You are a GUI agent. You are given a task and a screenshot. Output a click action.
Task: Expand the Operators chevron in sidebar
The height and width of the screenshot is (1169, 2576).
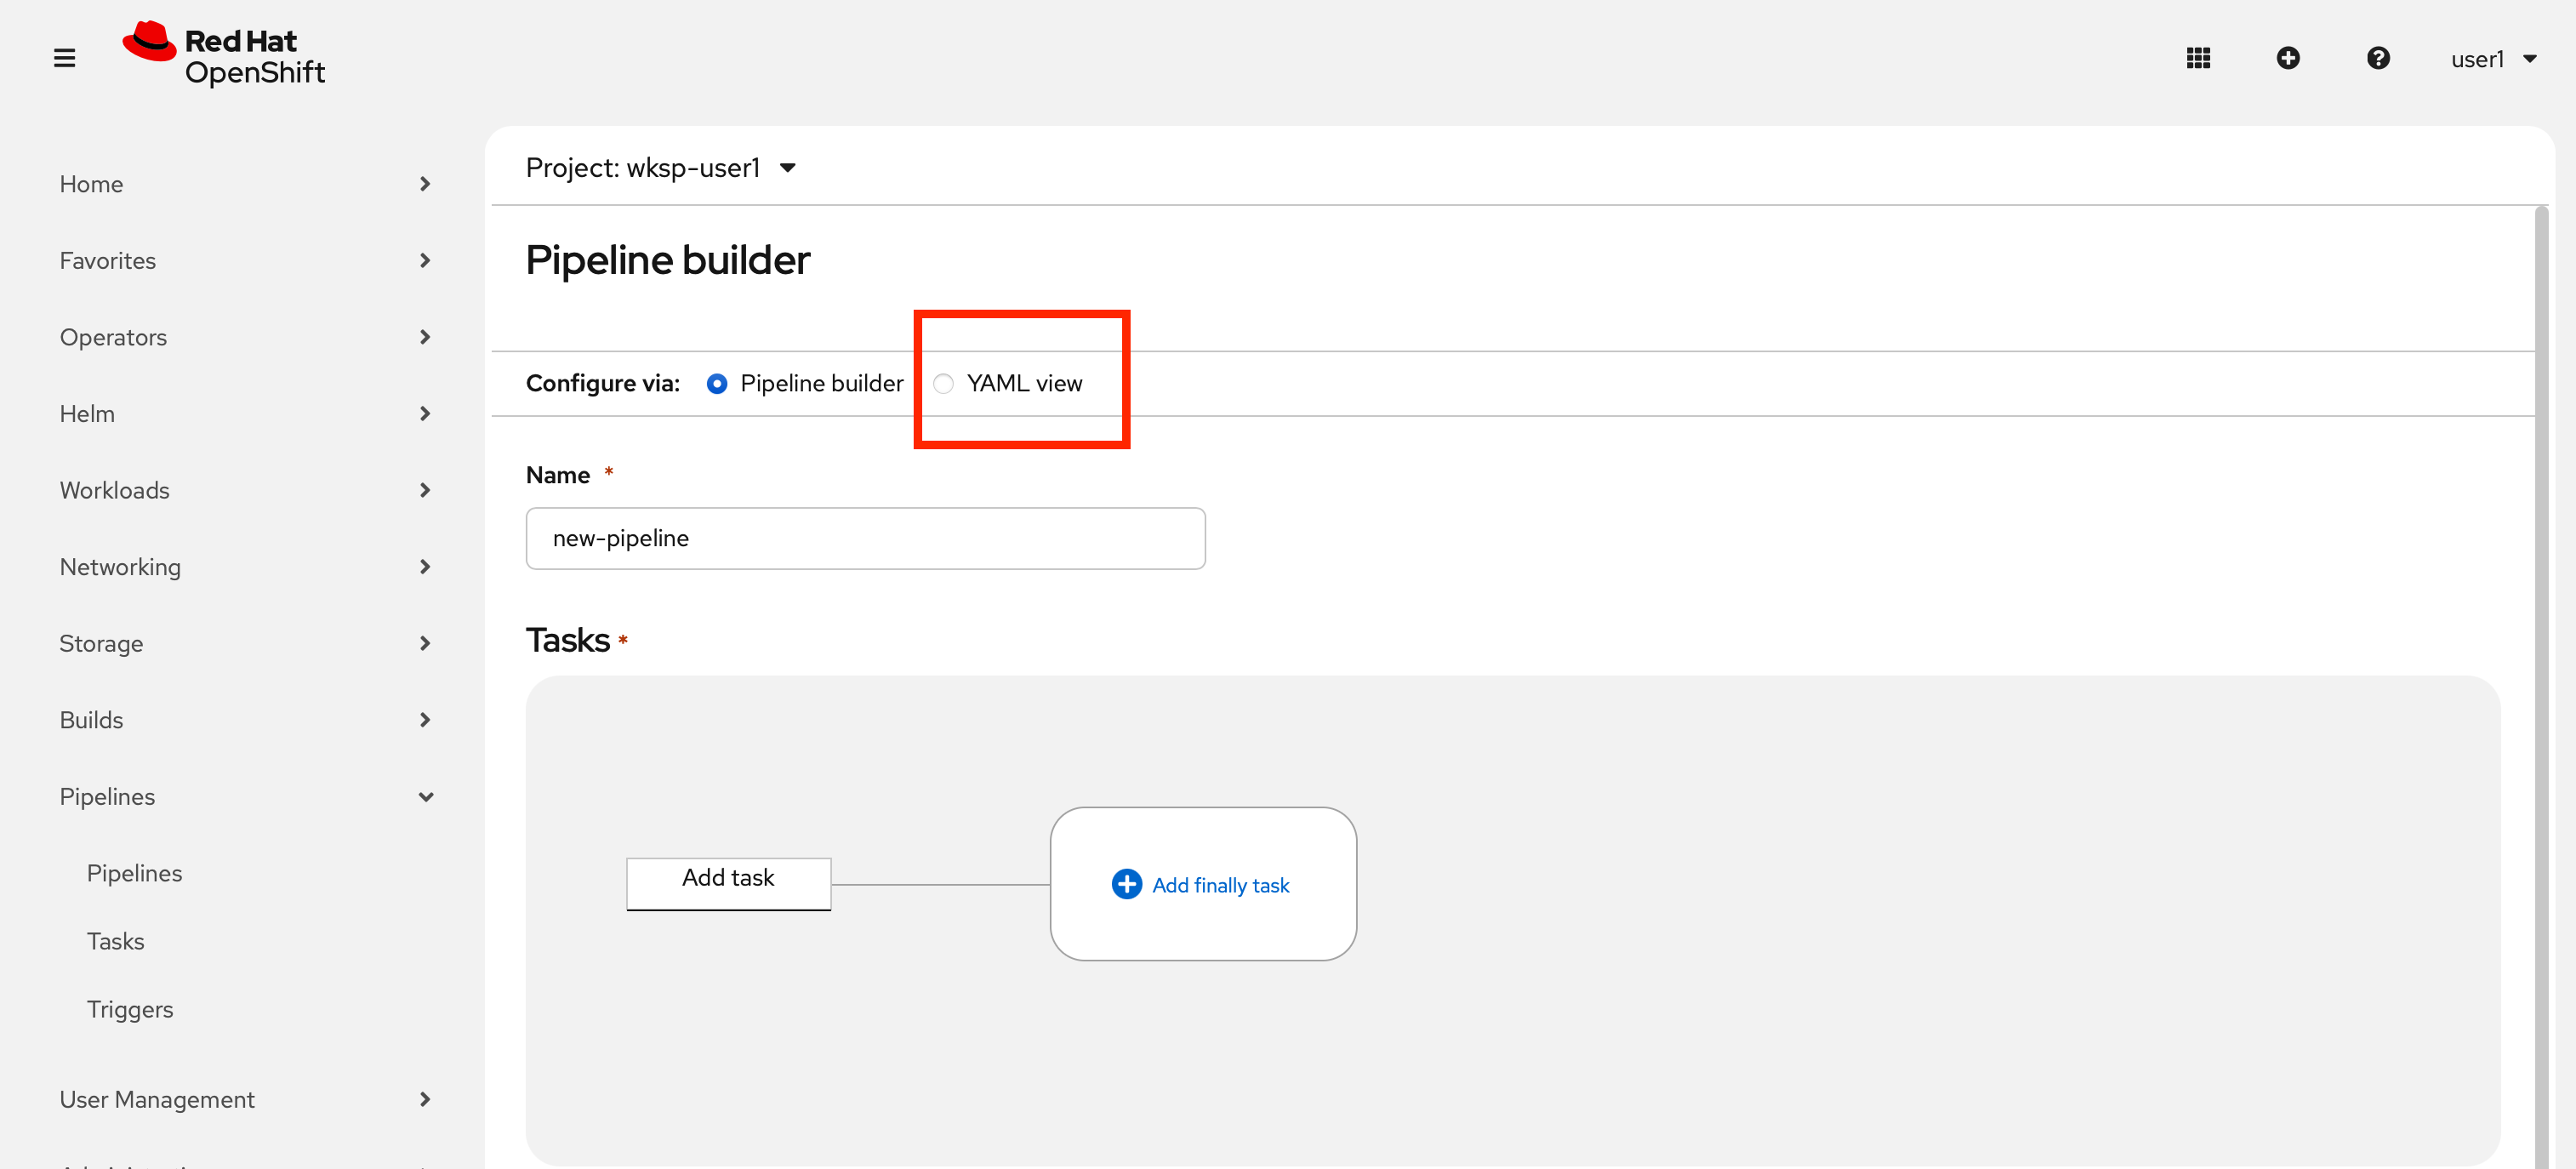tap(425, 337)
